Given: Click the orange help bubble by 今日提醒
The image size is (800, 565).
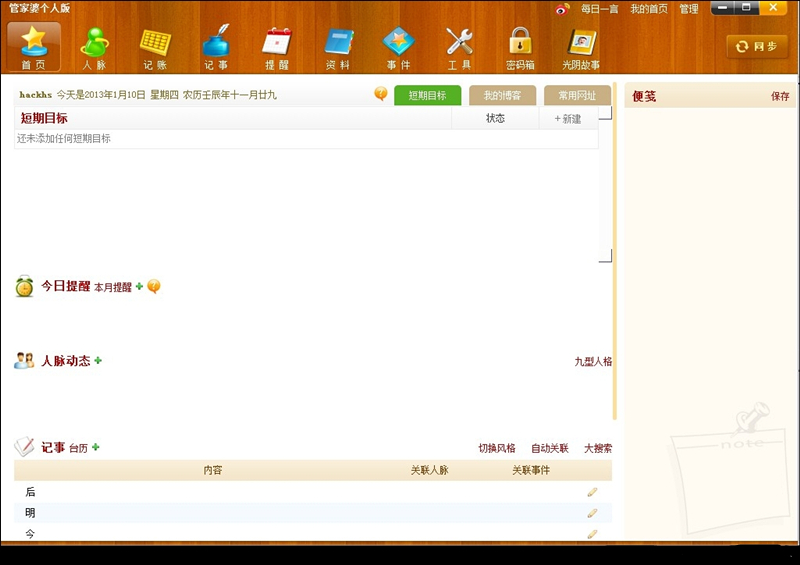Looking at the screenshot, I should tap(154, 286).
